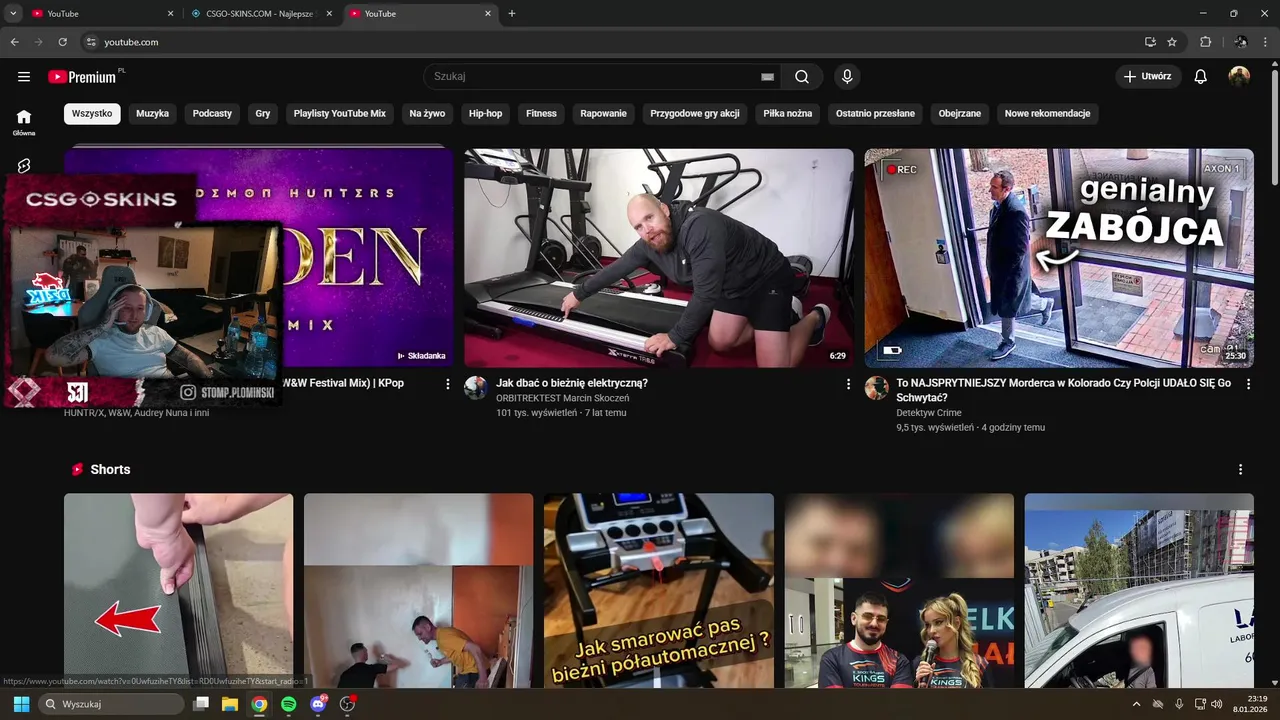Image resolution: width=1280 pixels, height=720 pixels.
Task: Open more options for bieżnię elektryczną video
Action: point(848,384)
